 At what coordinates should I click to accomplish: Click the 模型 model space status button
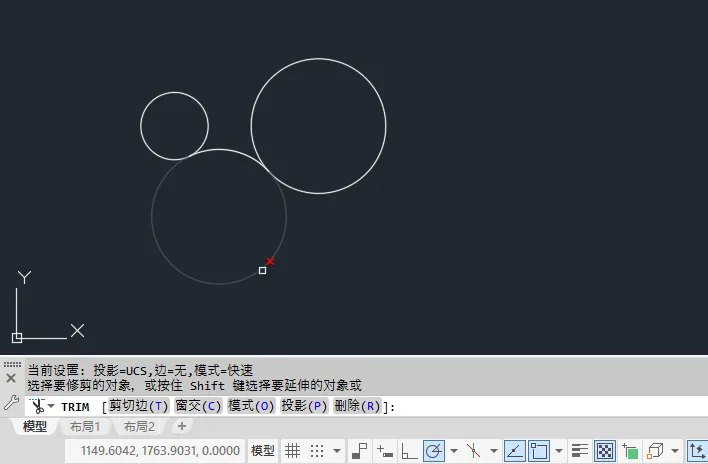[263, 450]
